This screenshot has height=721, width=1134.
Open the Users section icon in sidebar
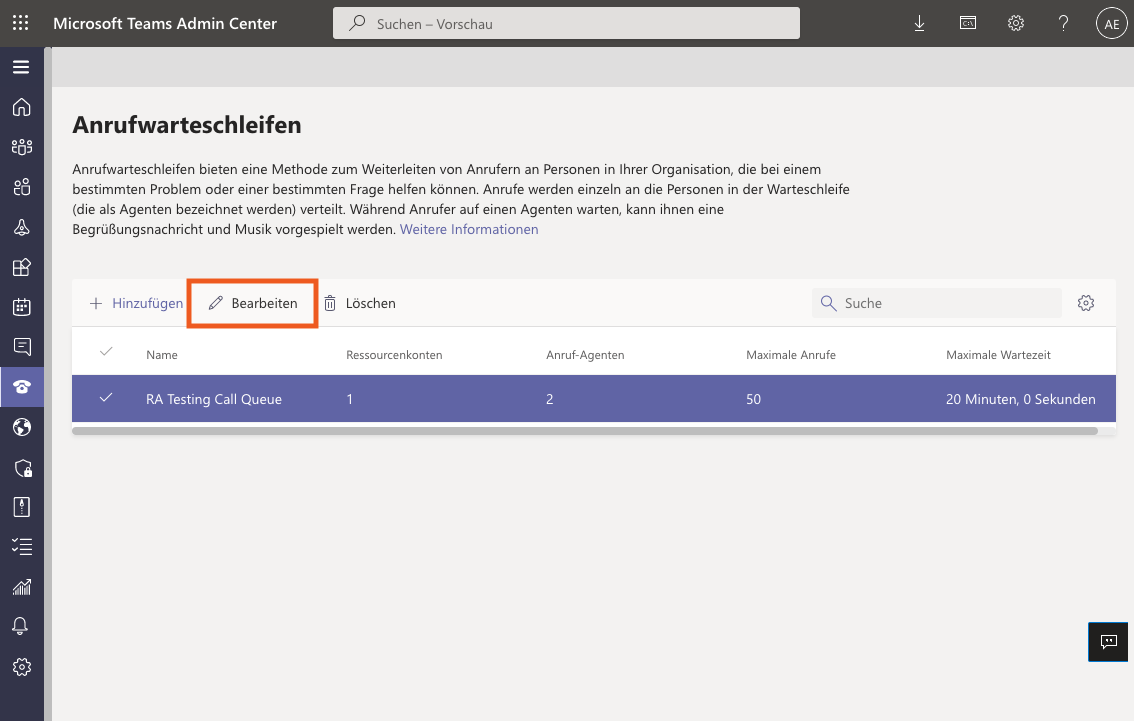[22, 187]
